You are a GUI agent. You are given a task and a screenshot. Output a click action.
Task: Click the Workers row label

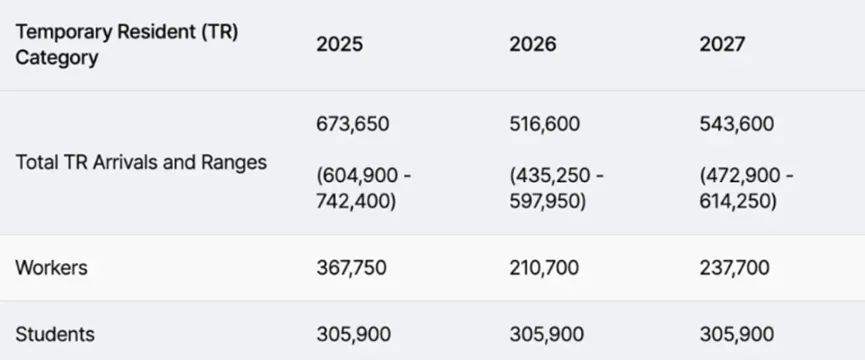(x=51, y=268)
